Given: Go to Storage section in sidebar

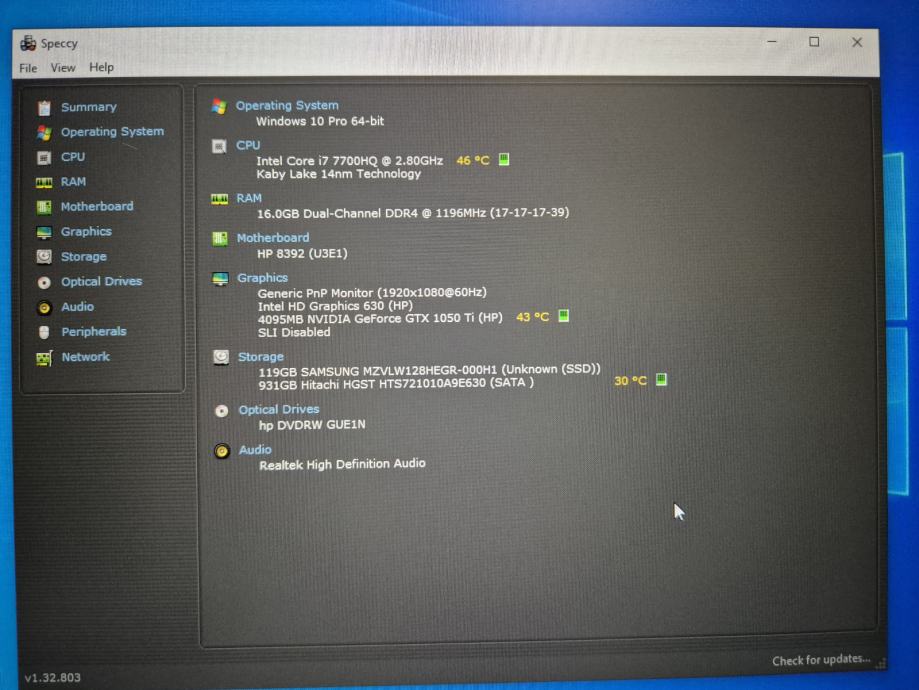Looking at the screenshot, I should click(84, 257).
